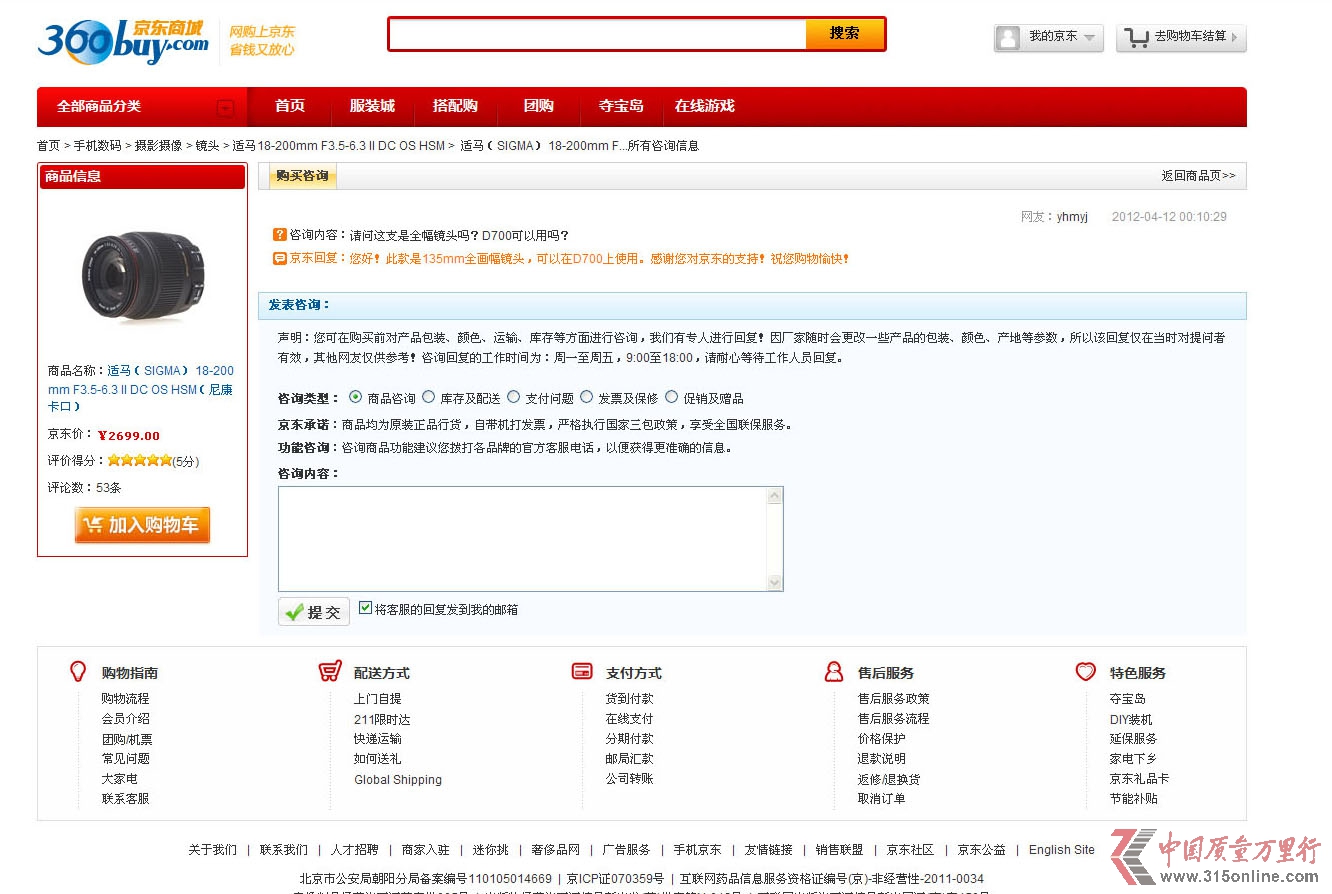Viewport: 1332px width, 894px height.
Task: Select the 促销及赠品 radio button
Action: pos(672,397)
